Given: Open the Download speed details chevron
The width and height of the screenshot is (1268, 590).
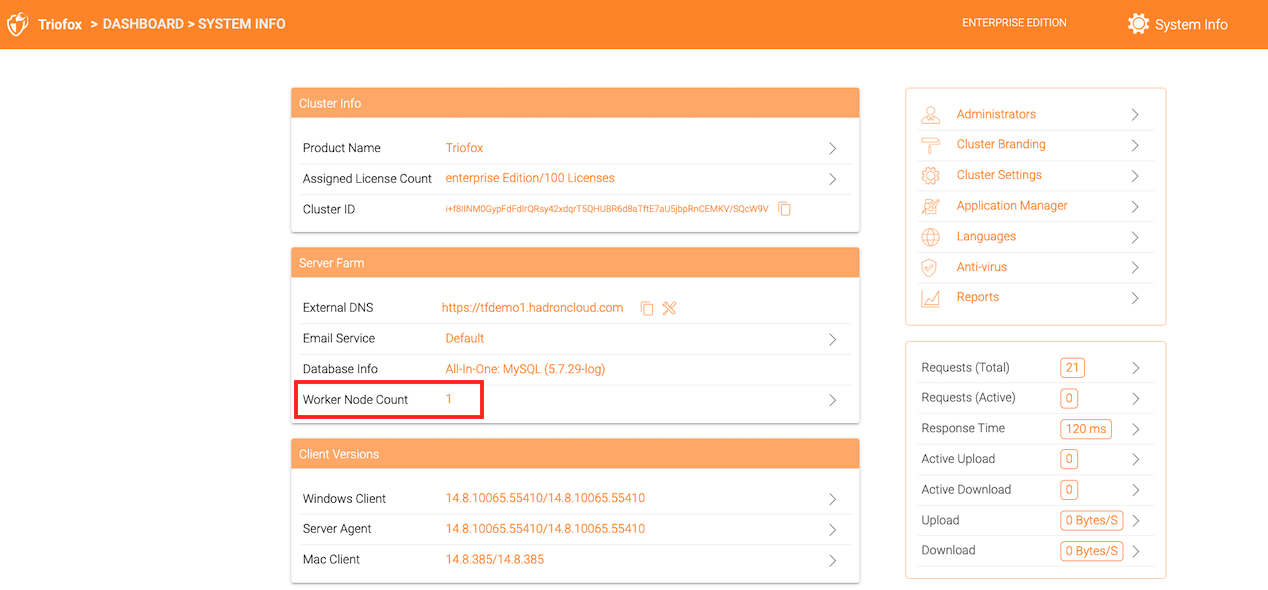Looking at the screenshot, I should [x=1136, y=551].
